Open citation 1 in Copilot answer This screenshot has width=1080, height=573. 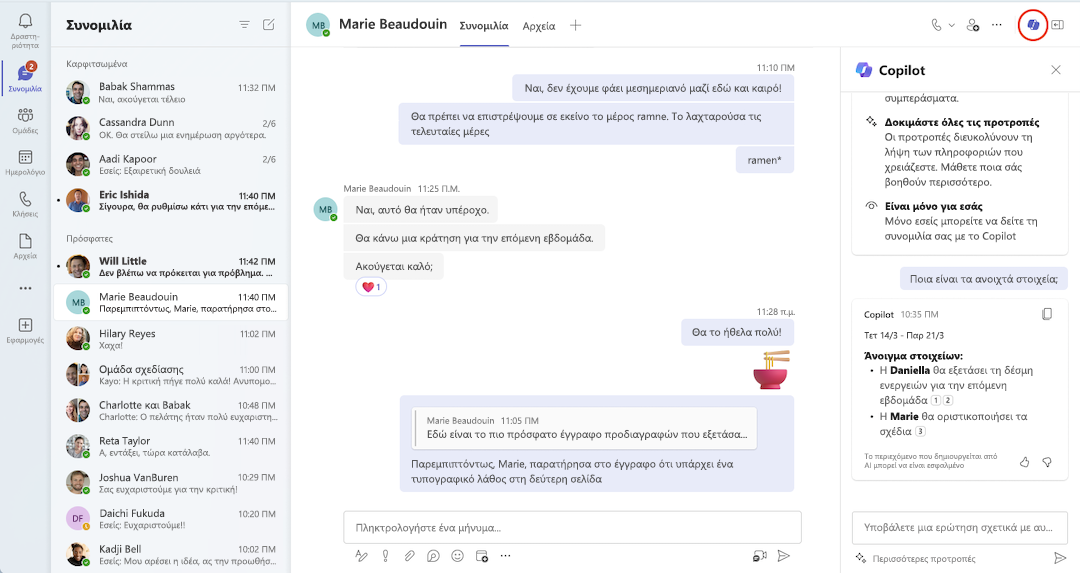point(936,400)
